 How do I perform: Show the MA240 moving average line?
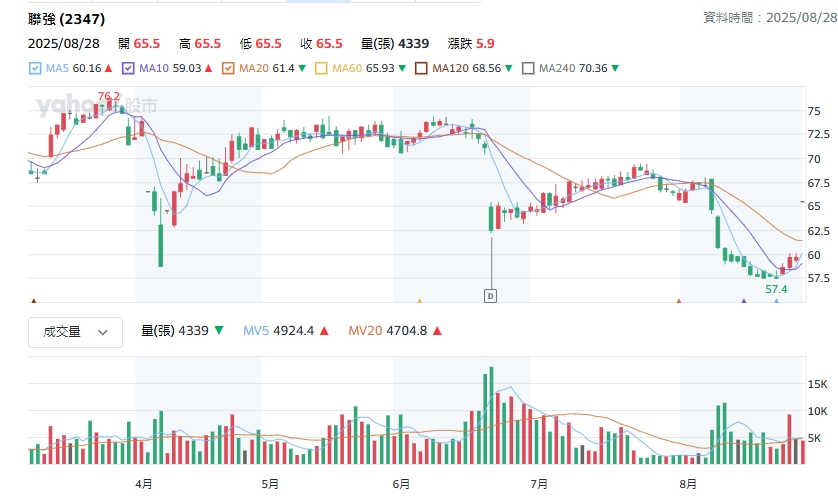[x=528, y=68]
